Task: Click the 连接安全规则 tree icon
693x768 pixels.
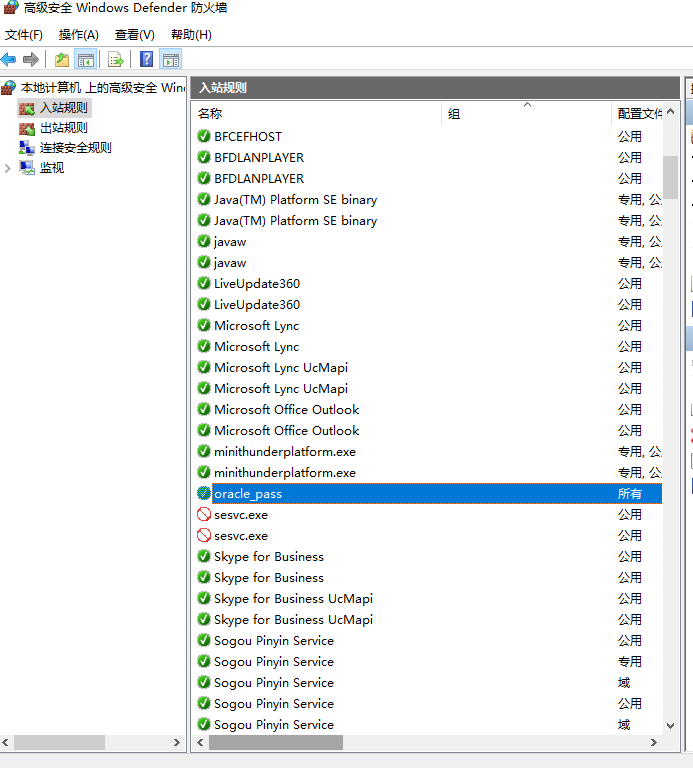Action: pyautogui.click(x=26, y=148)
